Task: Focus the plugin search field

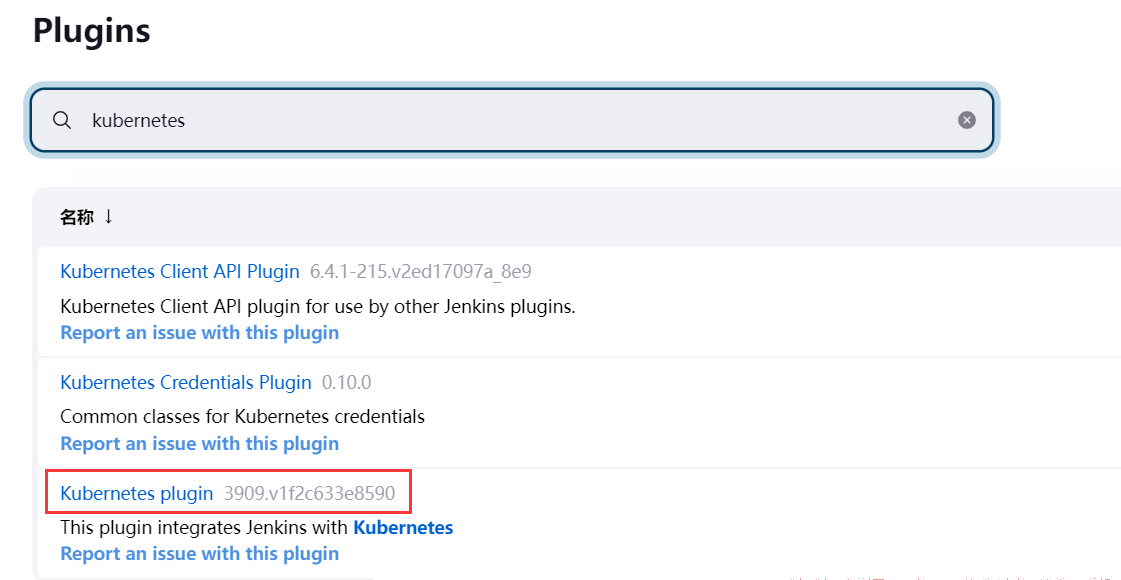Action: (512, 120)
